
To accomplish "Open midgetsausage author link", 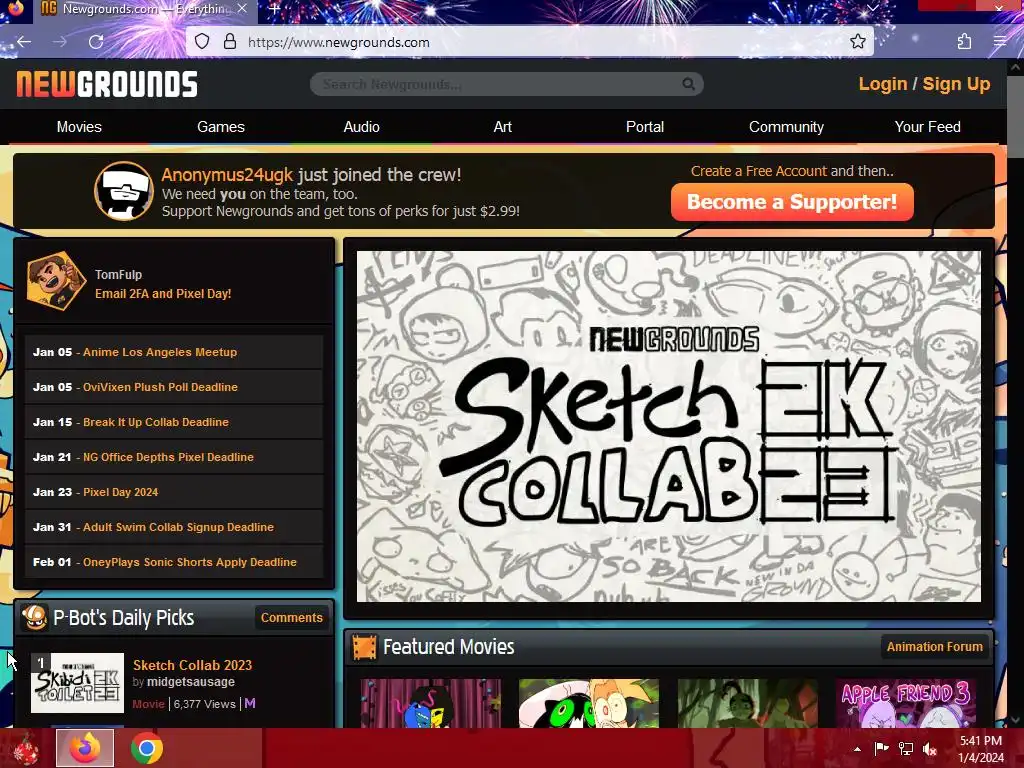I will tap(191, 682).
